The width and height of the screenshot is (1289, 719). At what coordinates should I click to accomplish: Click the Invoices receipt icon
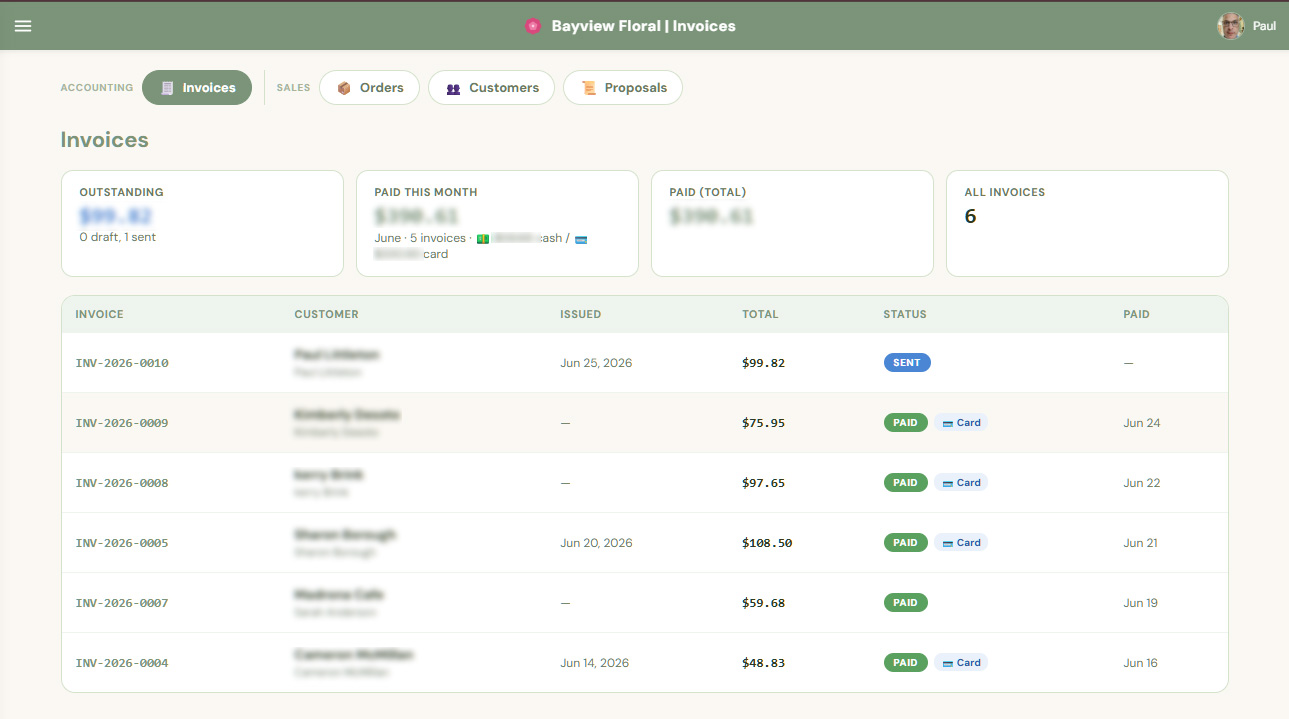[167, 88]
